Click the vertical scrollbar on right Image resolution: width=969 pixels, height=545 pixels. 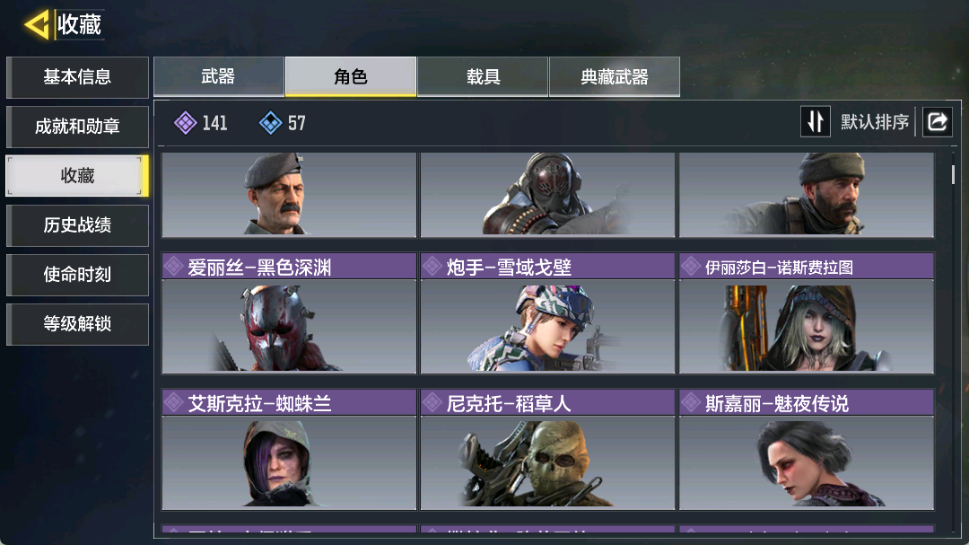pos(953,174)
